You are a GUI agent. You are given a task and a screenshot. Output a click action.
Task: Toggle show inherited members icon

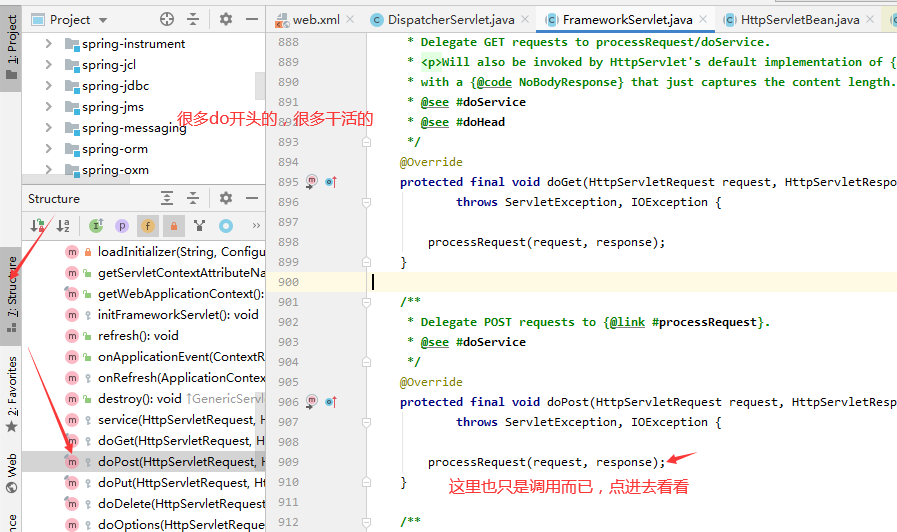(x=96, y=226)
